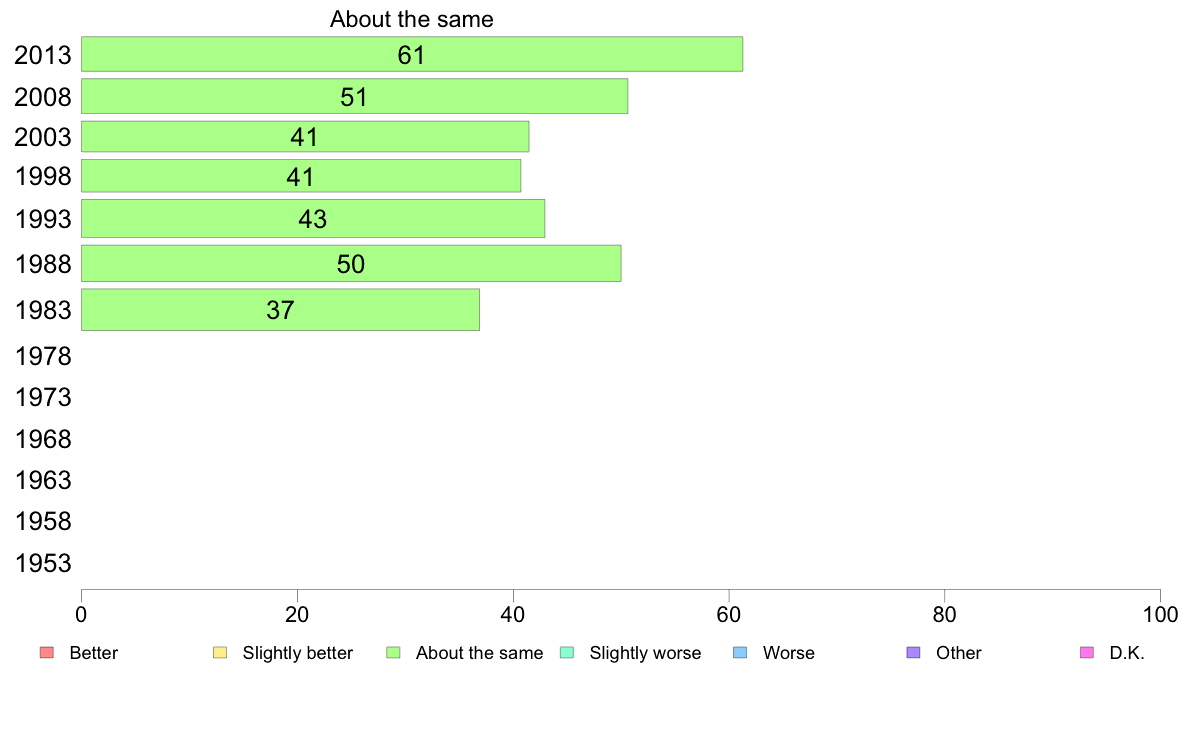Viewport: 1188px width, 736px height.
Task: Select the 1993 bar showing 43
Action: [x=313, y=218]
